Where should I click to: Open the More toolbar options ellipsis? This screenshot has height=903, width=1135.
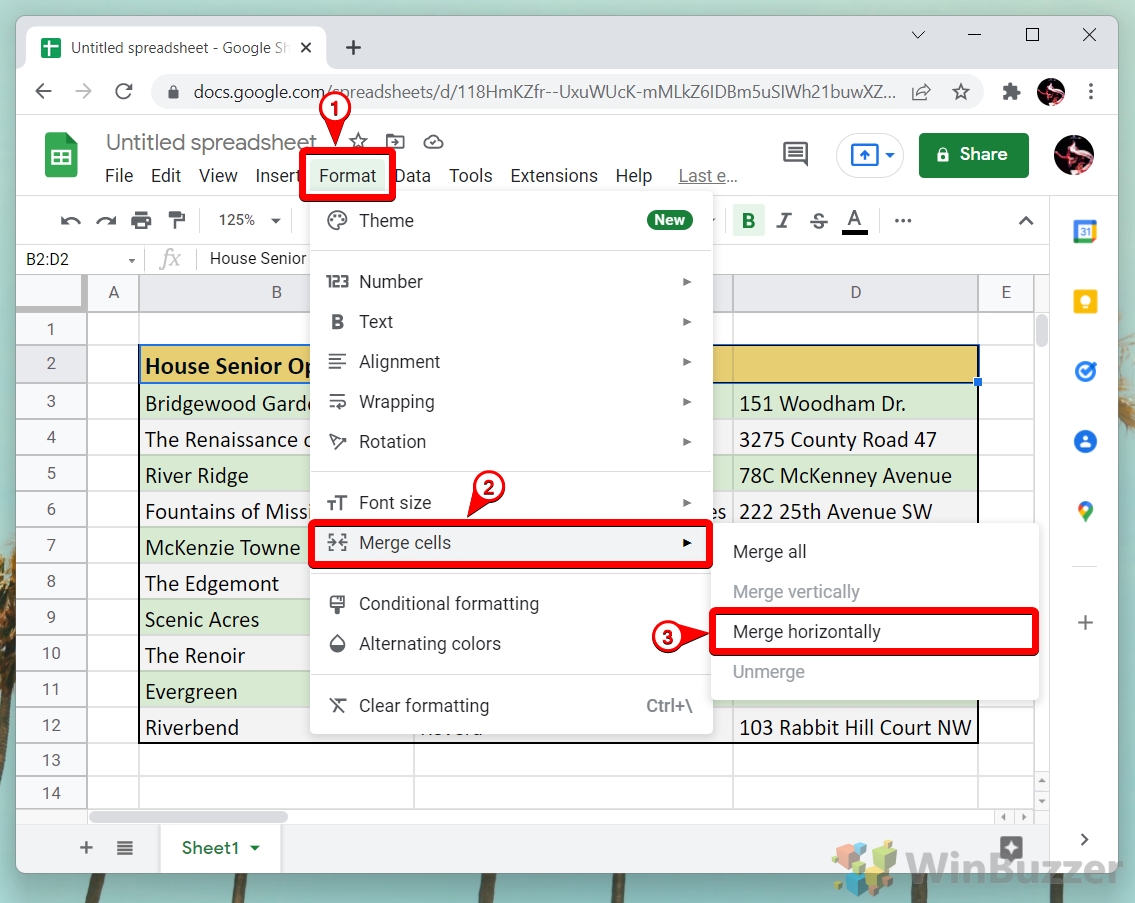[x=903, y=220]
